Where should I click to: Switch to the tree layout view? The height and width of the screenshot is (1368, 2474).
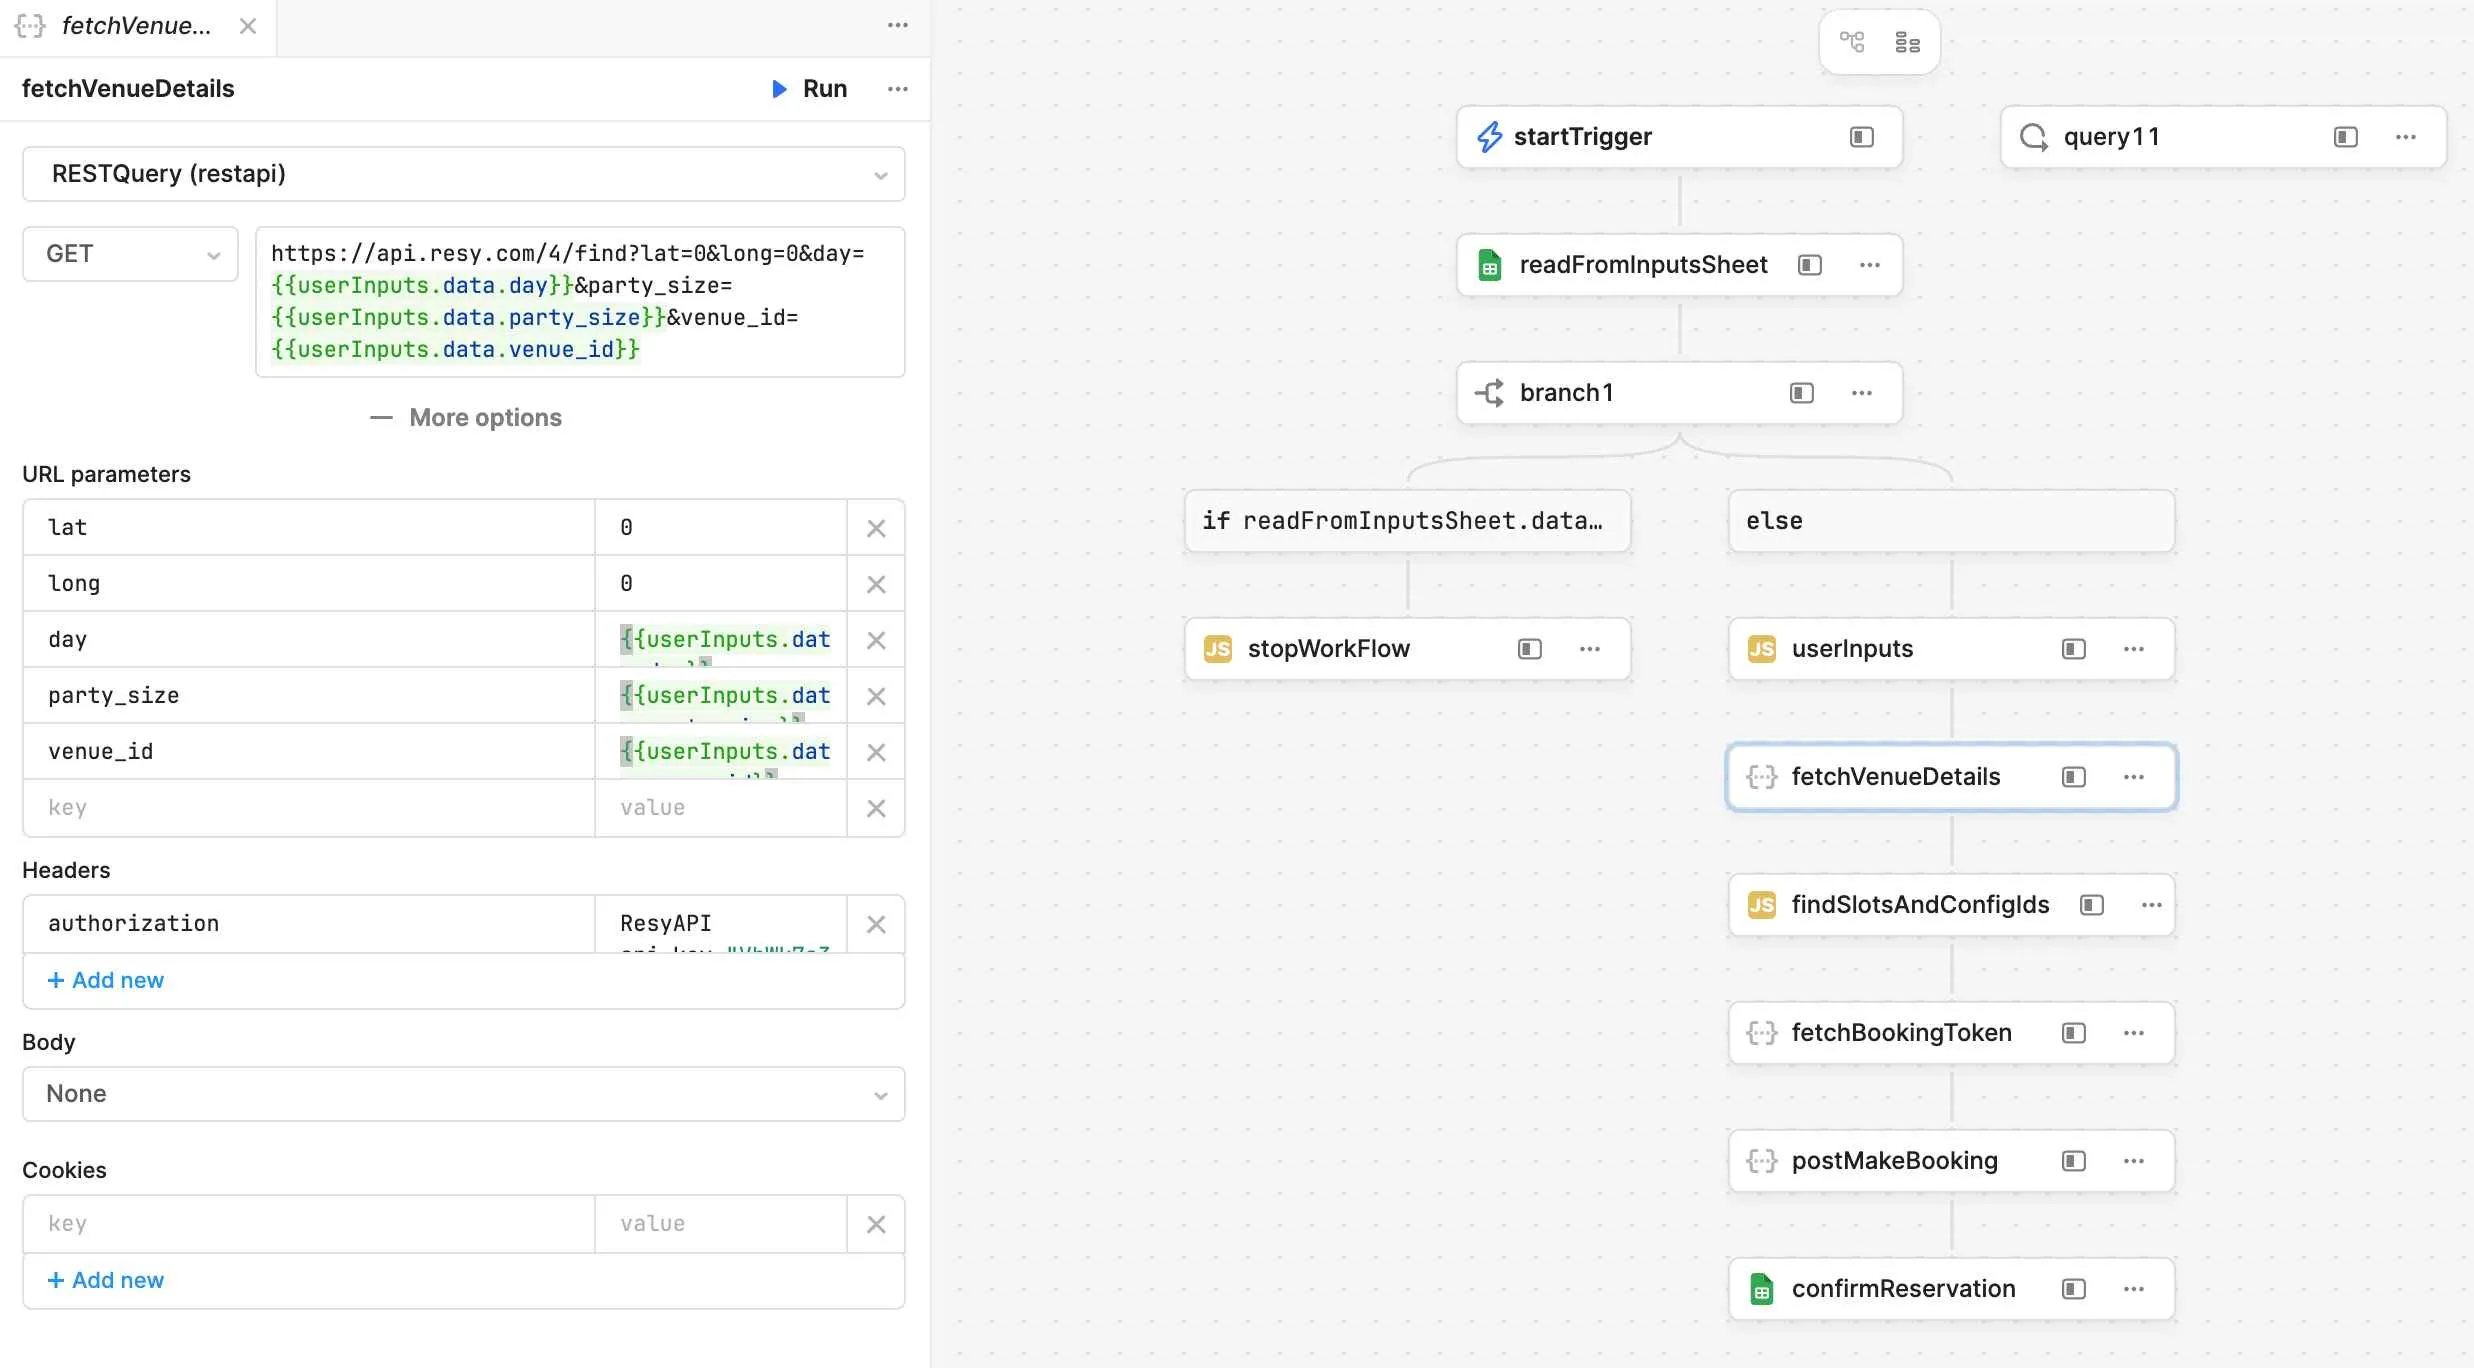(x=1852, y=42)
